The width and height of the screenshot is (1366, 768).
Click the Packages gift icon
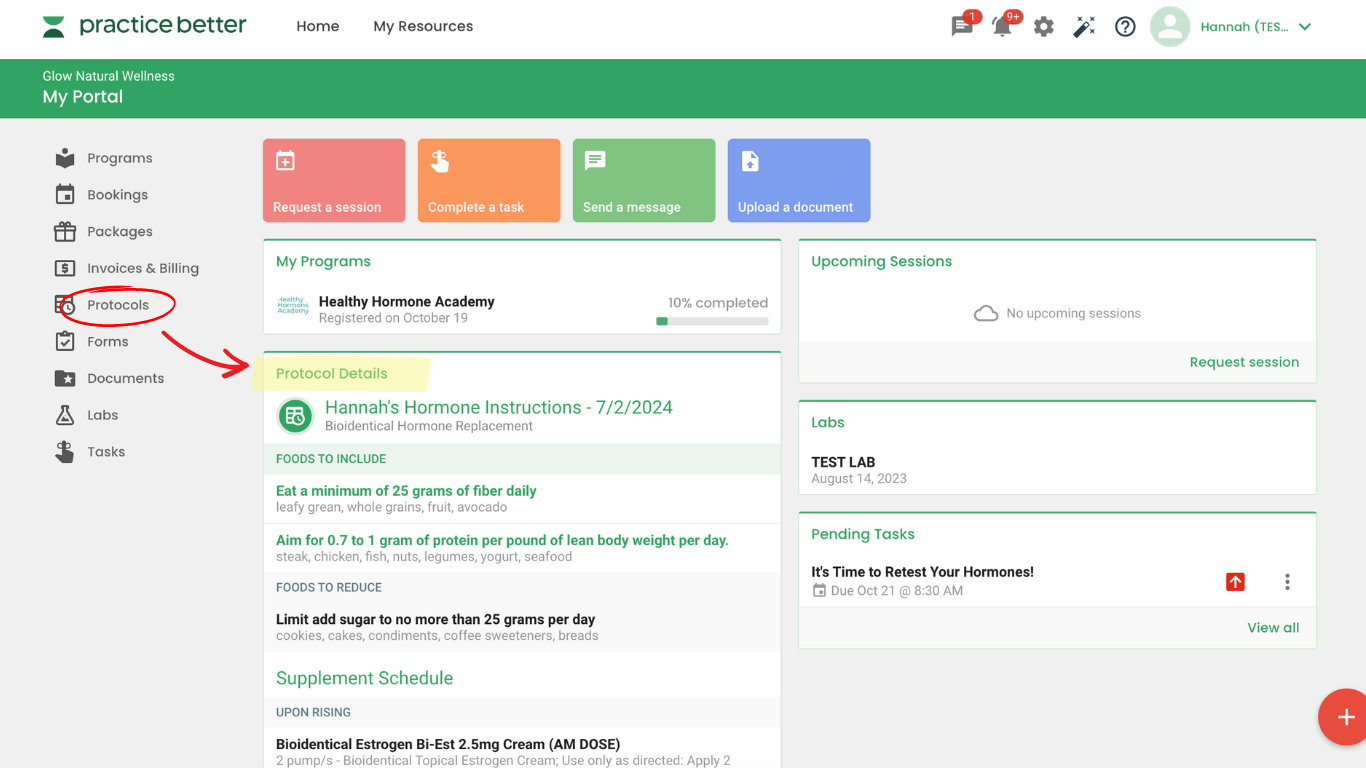tap(65, 232)
